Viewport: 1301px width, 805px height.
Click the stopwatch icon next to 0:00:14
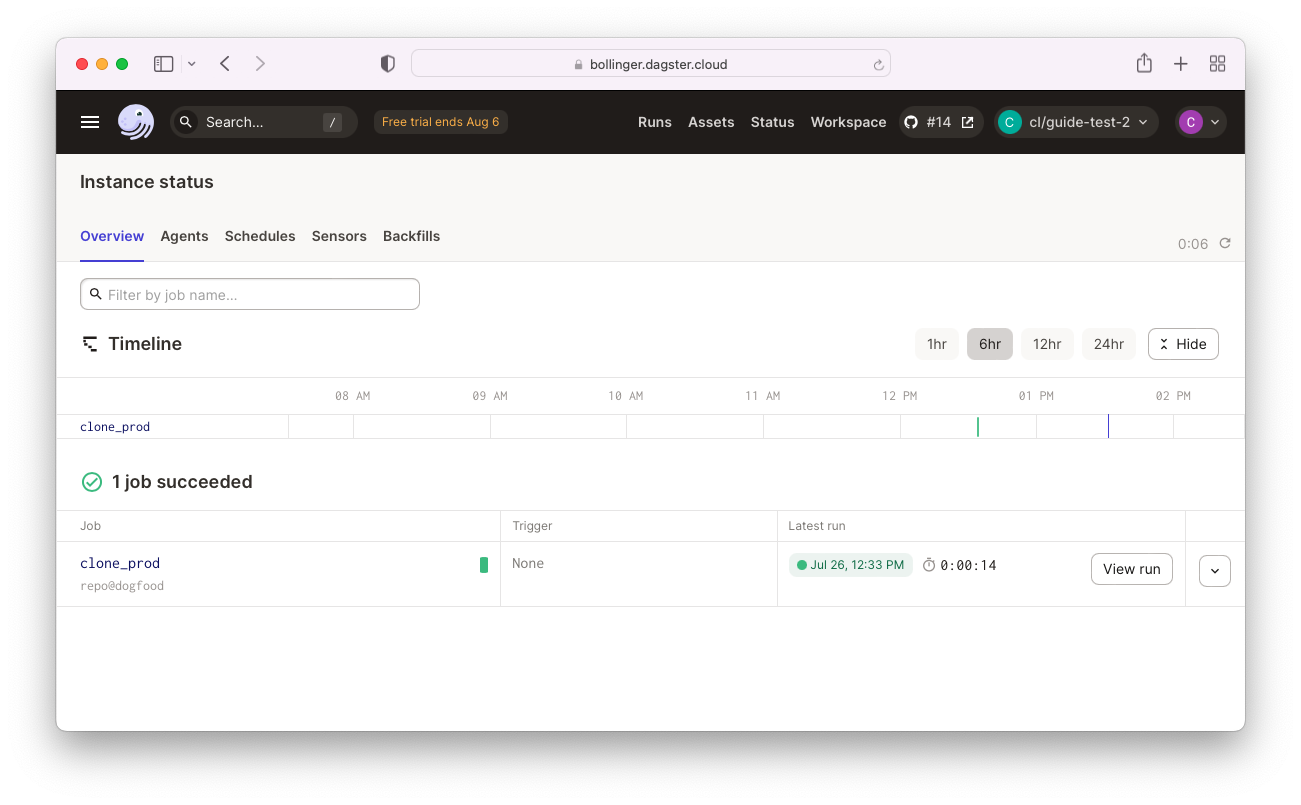pos(928,564)
